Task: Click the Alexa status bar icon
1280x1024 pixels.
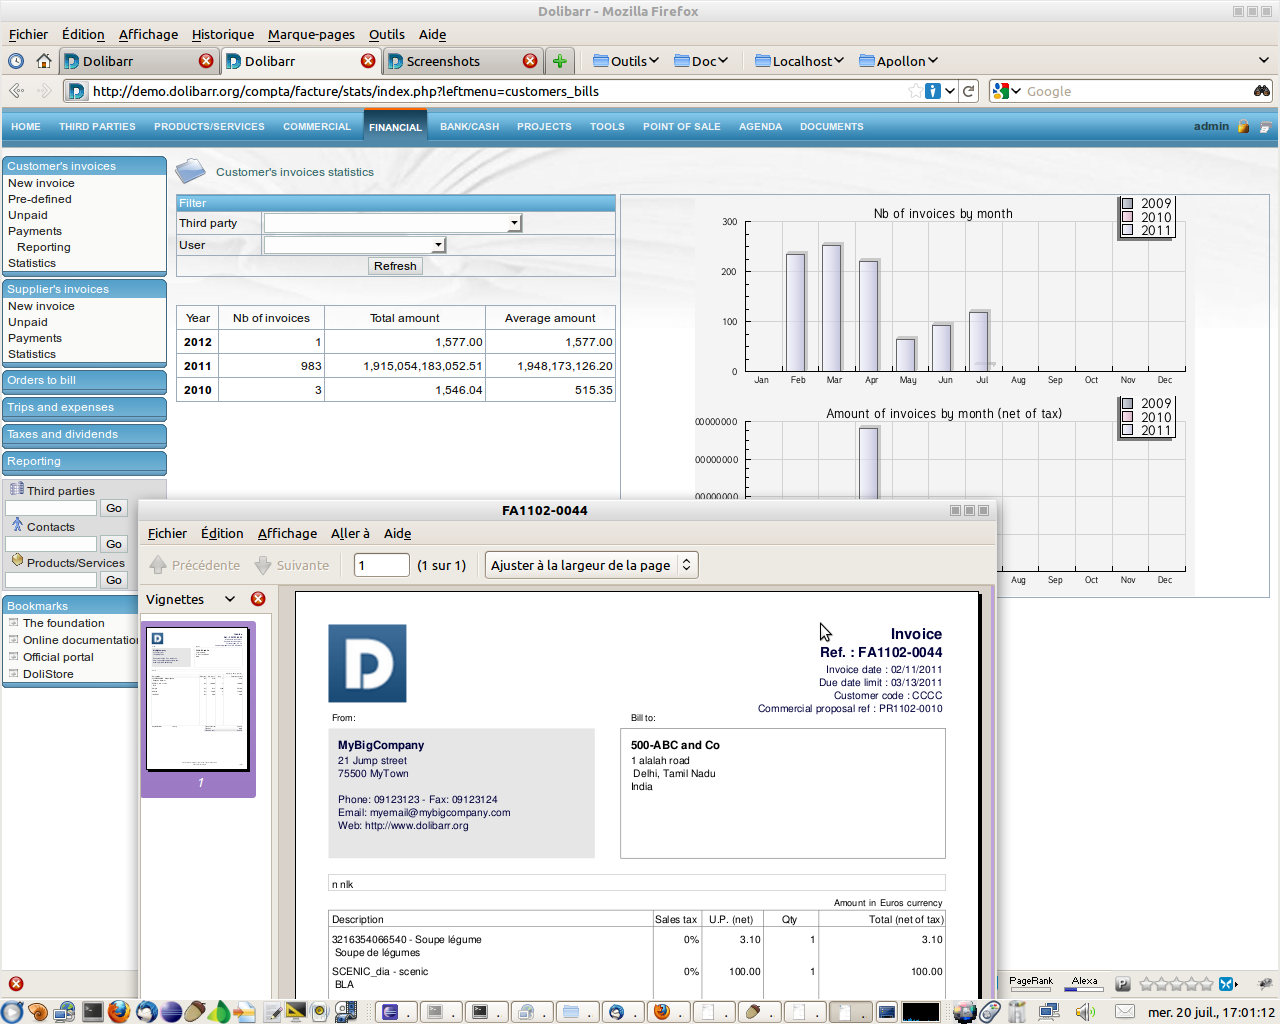Action: 1084,983
